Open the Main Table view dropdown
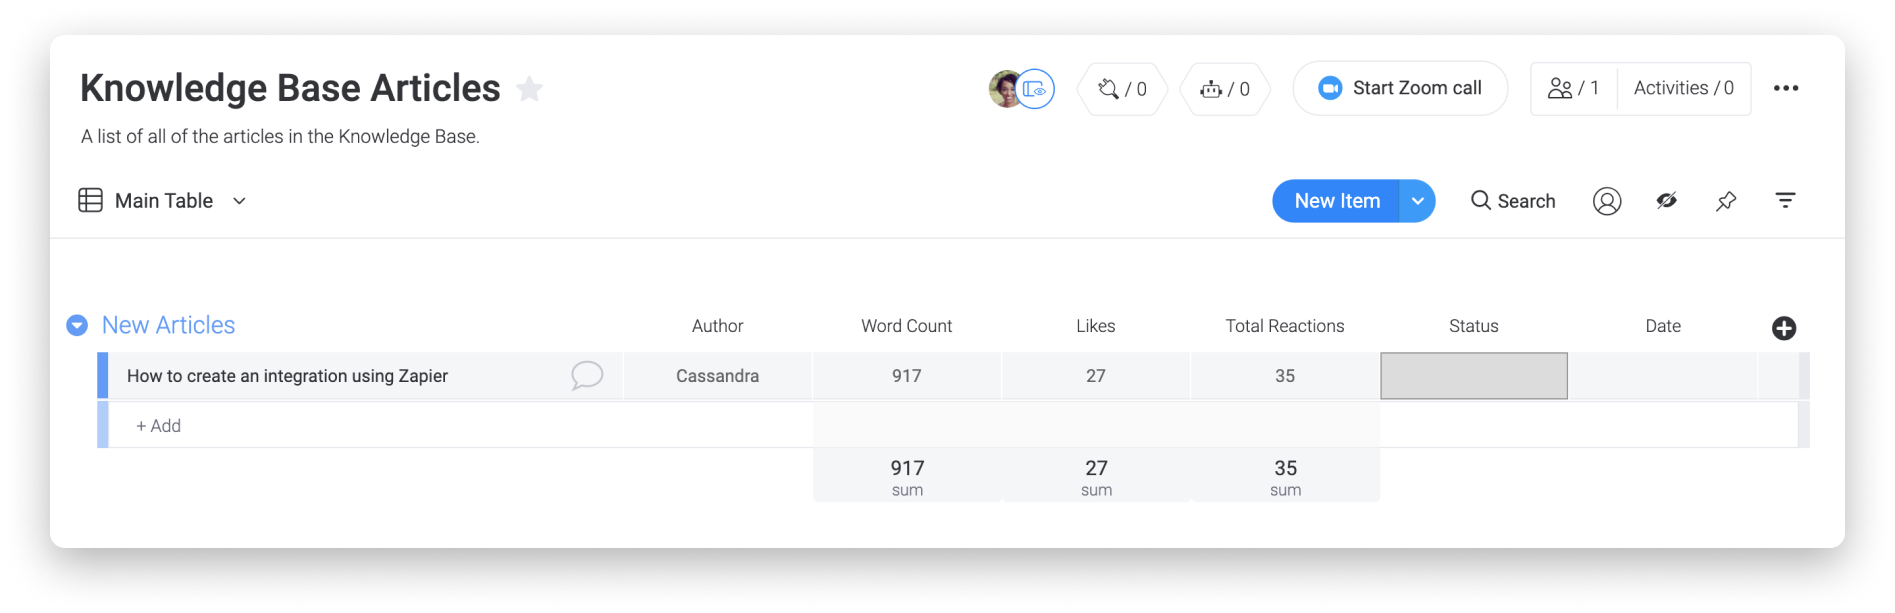The width and height of the screenshot is (1895, 613). 239,201
